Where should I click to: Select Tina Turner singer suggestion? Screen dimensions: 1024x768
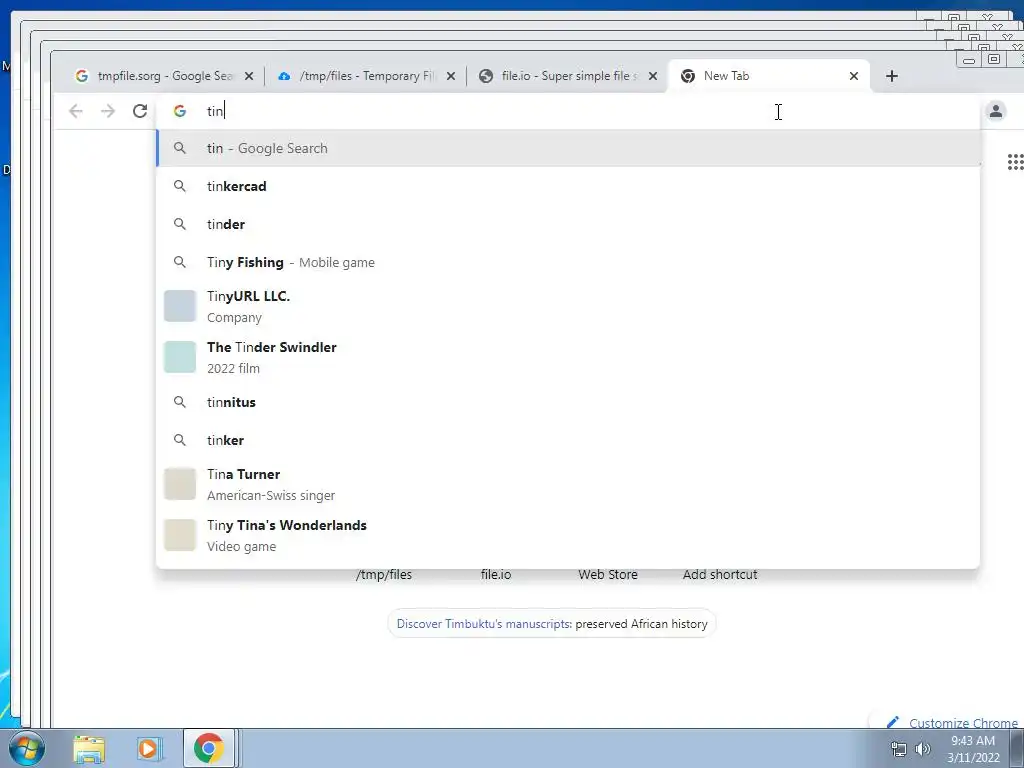[x=568, y=485]
